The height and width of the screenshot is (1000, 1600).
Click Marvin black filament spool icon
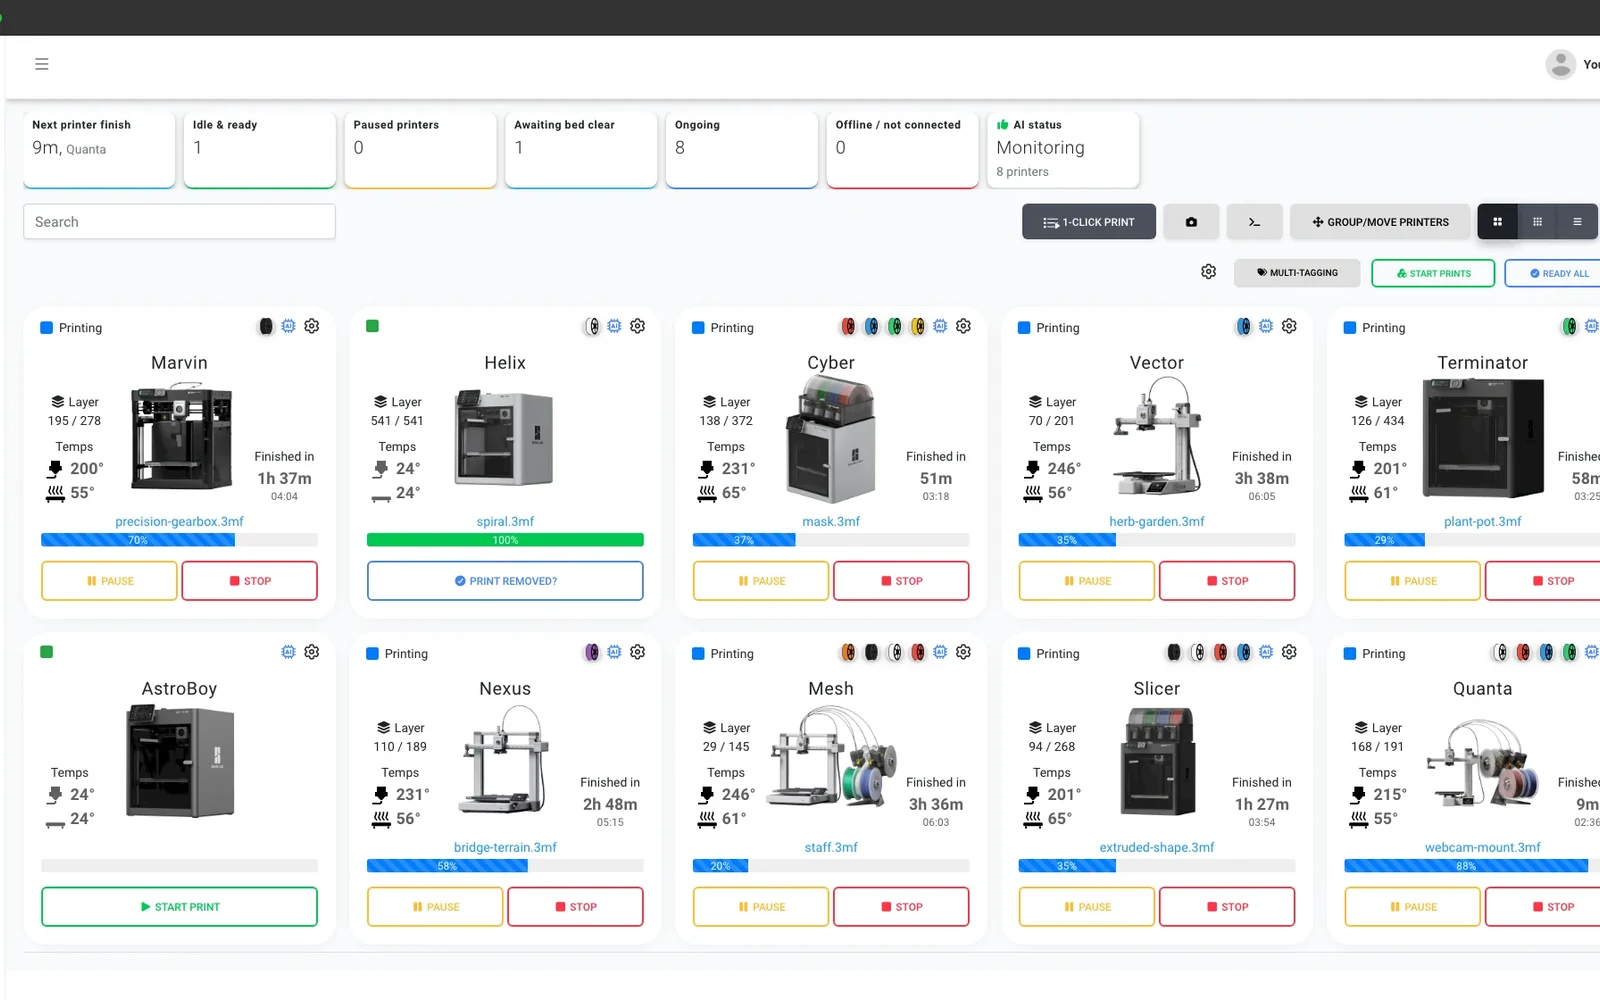(265, 326)
